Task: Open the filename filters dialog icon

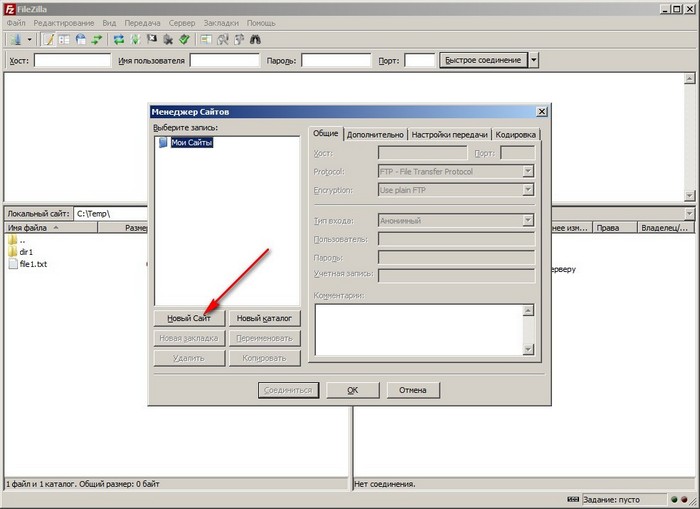Action: coord(206,40)
